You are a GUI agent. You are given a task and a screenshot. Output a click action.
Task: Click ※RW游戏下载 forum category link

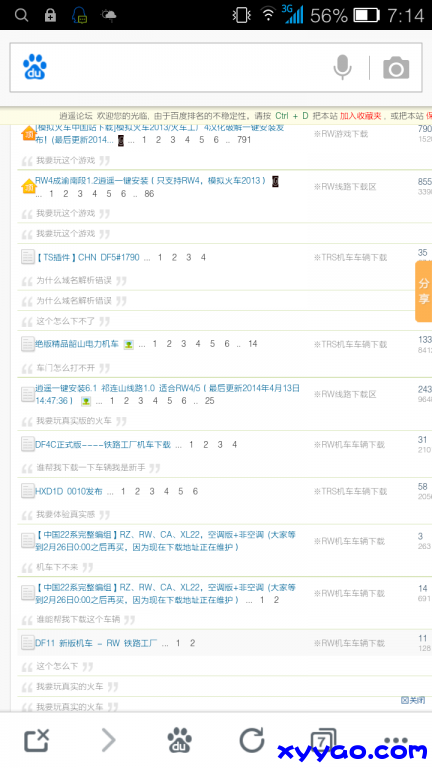coord(341,134)
